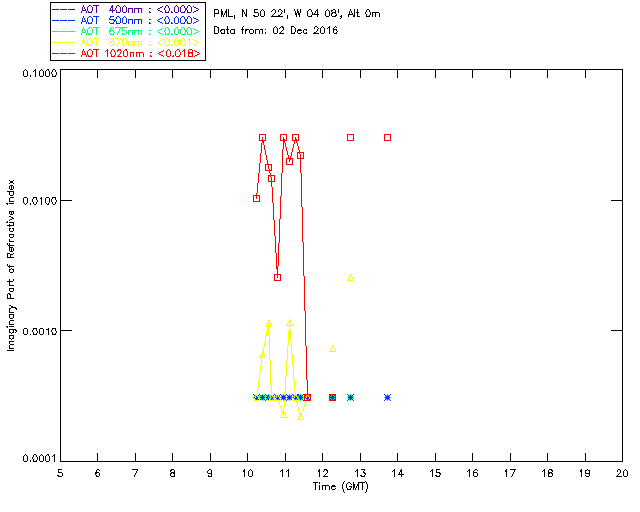Click the yellow dashed line sample for 870nm in legend
The height and width of the screenshot is (512, 640).
tap(64, 42)
